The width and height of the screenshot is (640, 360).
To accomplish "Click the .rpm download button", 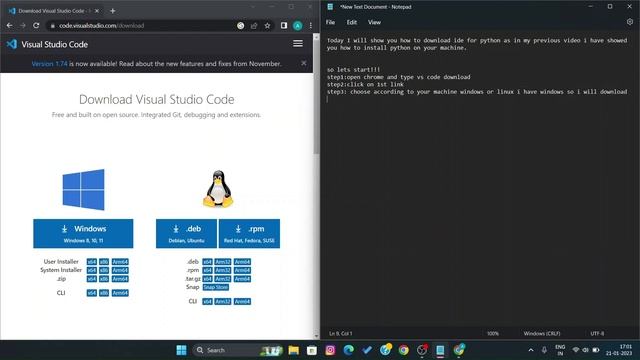I will click(249, 233).
